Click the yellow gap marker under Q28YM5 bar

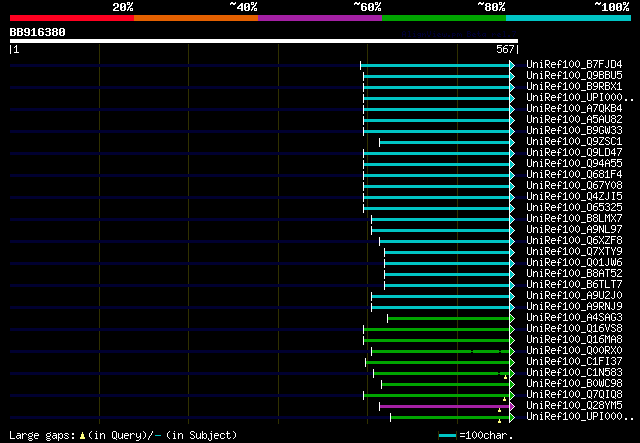tap(499, 410)
